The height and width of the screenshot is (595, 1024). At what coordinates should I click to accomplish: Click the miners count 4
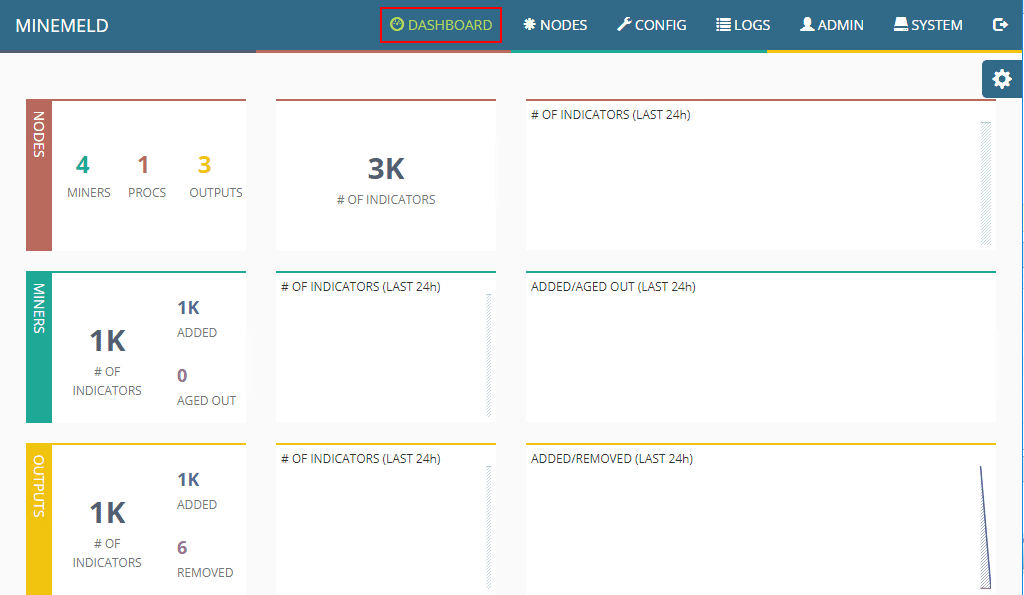tap(82, 165)
